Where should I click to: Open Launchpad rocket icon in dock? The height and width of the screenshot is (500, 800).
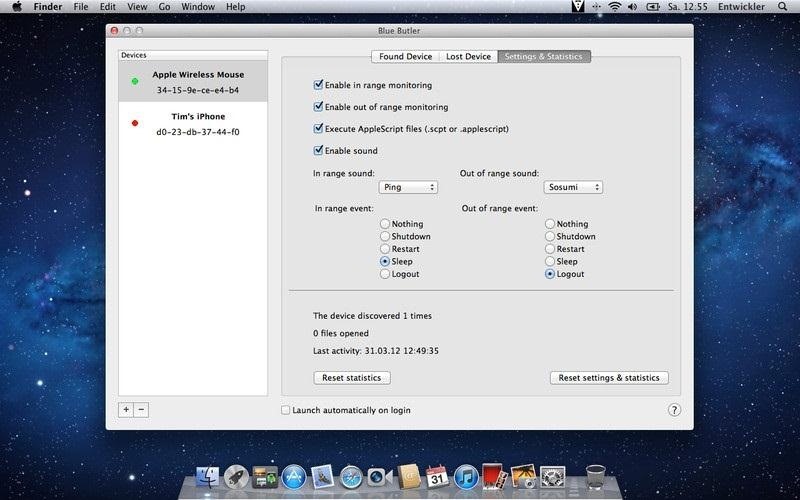click(236, 478)
